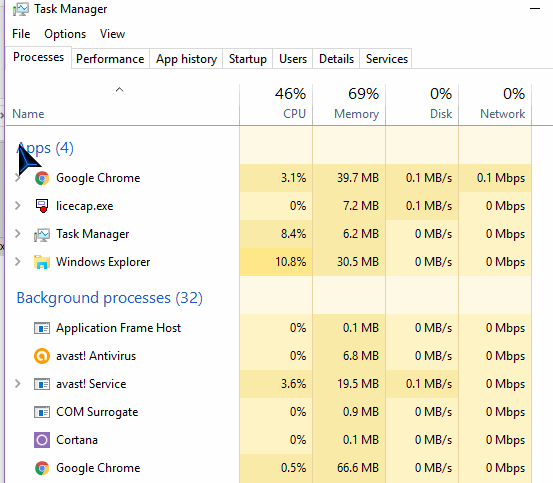Select the COM Surrogate name

(x=97, y=412)
